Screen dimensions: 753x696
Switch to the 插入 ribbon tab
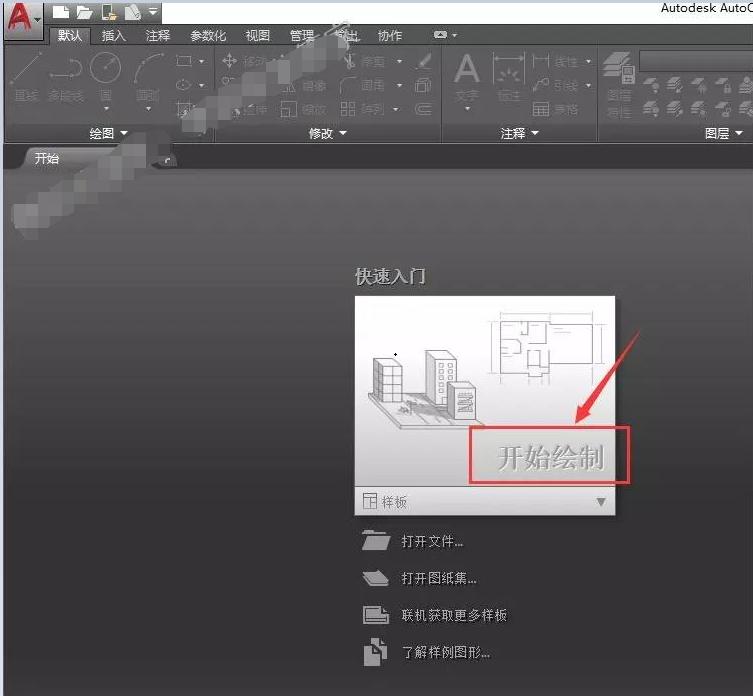[x=114, y=36]
